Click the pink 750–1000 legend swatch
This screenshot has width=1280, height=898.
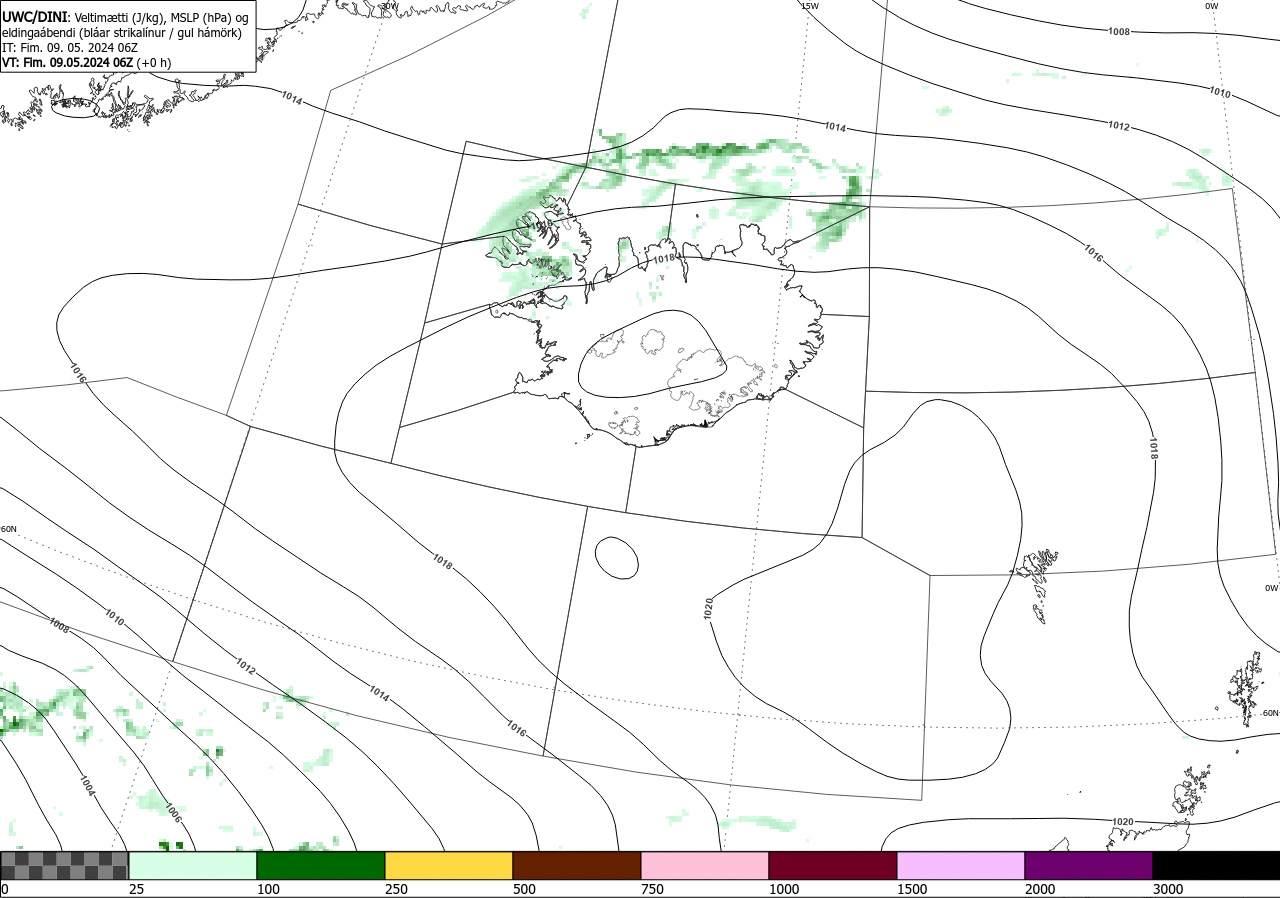[x=705, y=865]
